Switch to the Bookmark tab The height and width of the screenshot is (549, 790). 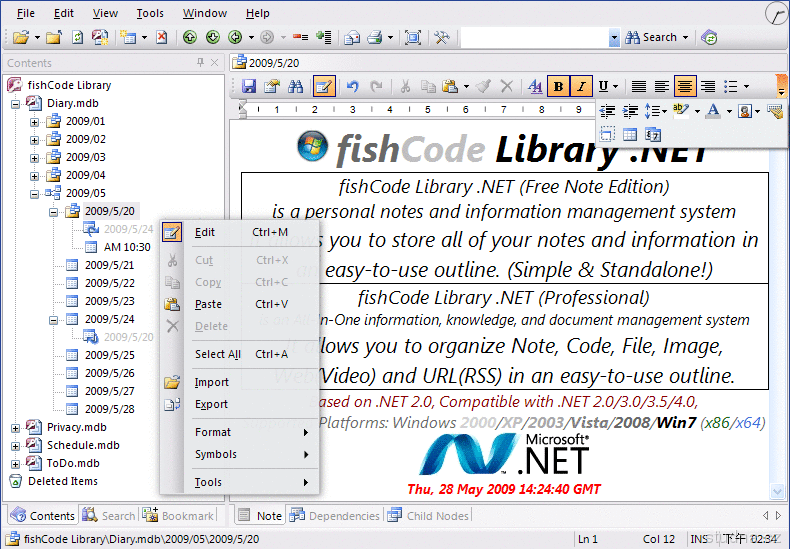click(x=179, y=516)
